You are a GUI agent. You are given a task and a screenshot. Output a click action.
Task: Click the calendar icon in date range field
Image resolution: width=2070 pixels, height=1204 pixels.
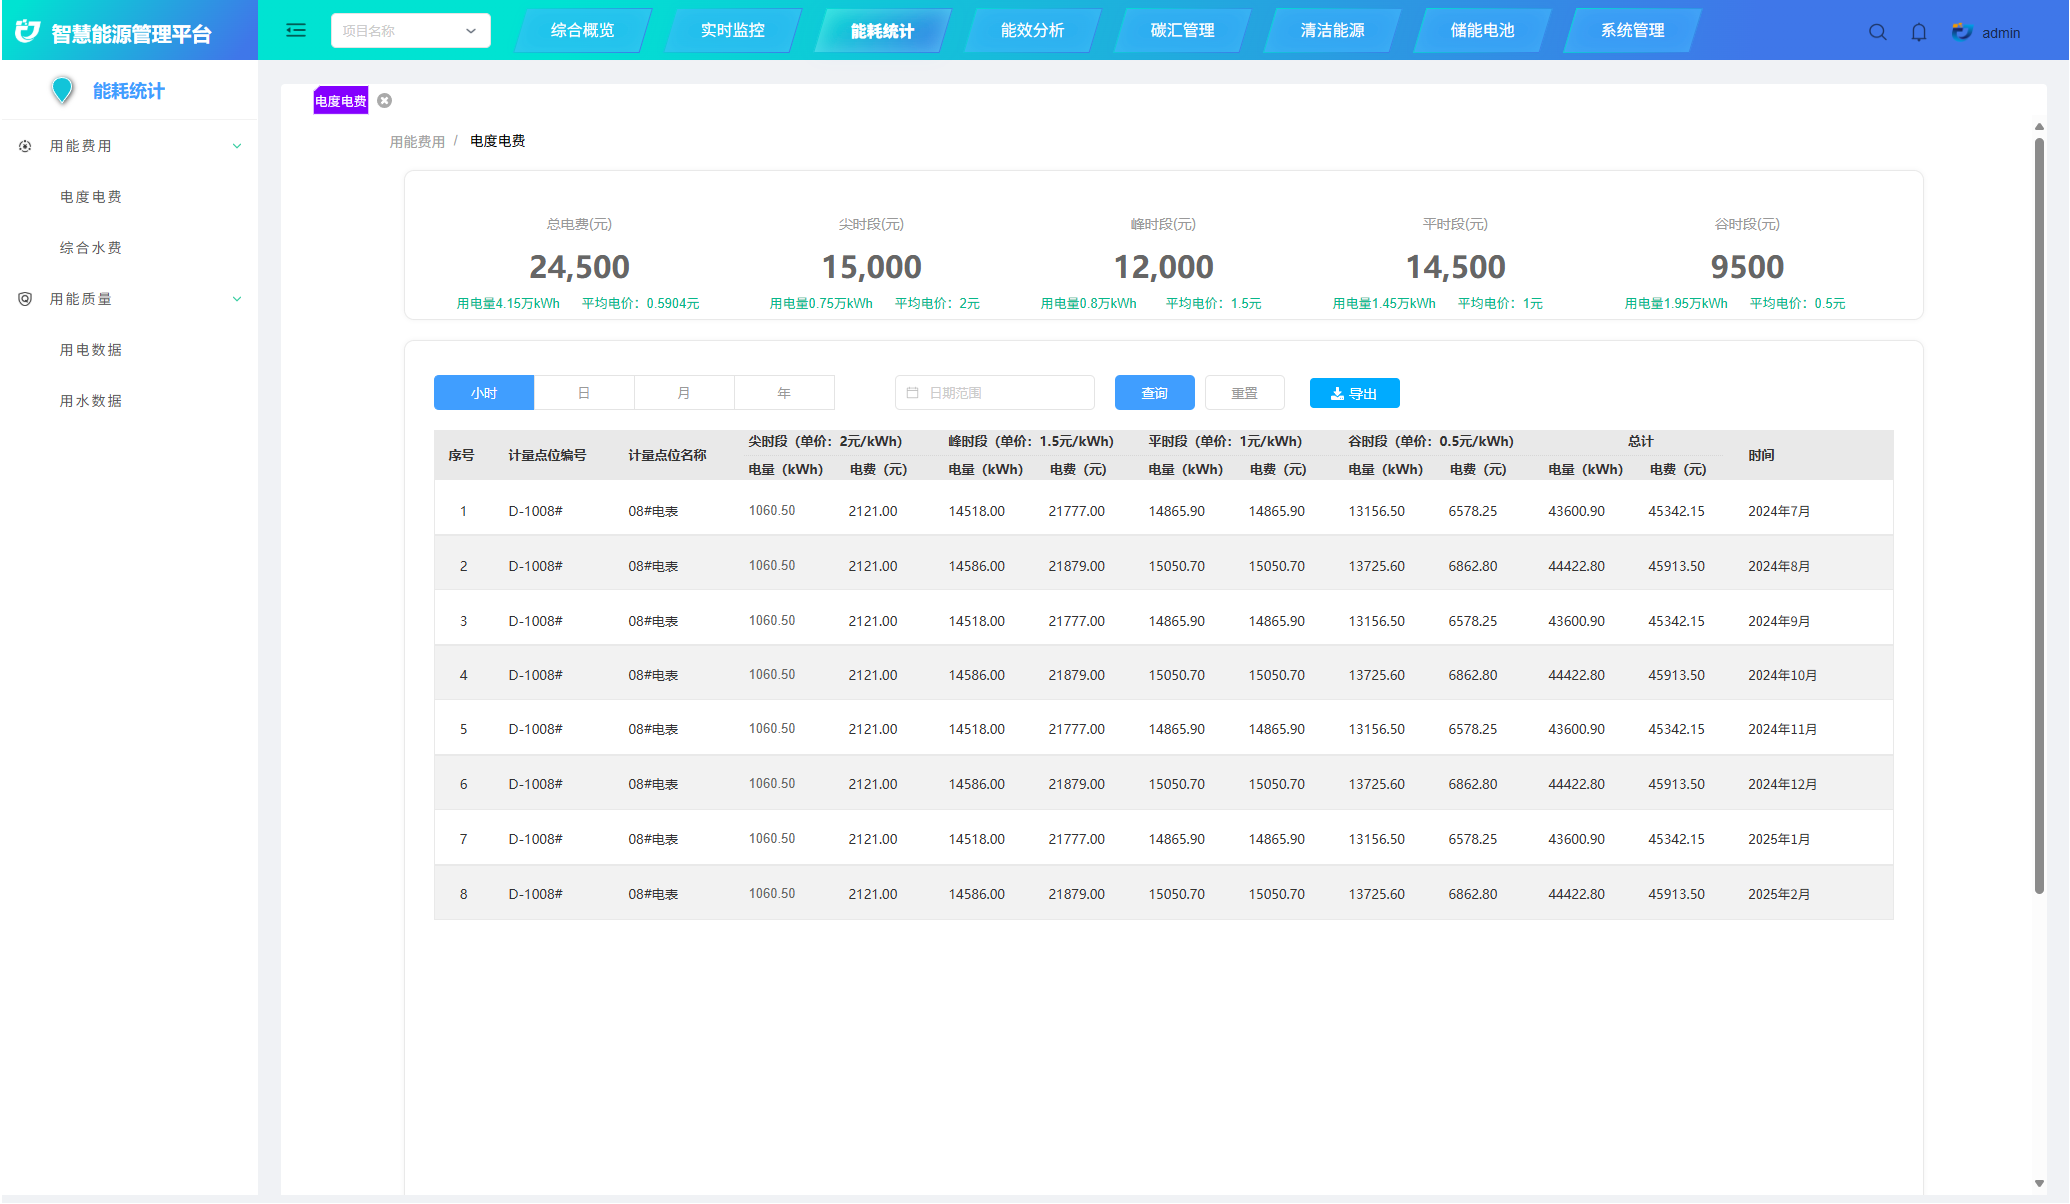point(912,393)
